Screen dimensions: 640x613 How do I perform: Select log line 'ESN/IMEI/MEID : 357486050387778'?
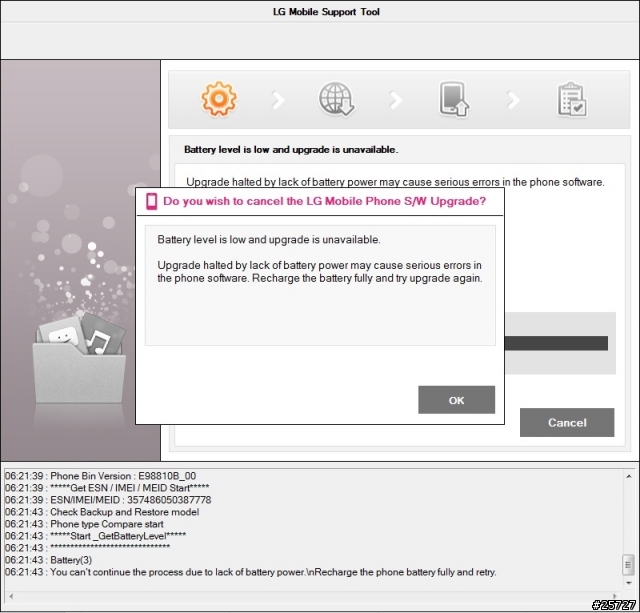coord(108,500)
